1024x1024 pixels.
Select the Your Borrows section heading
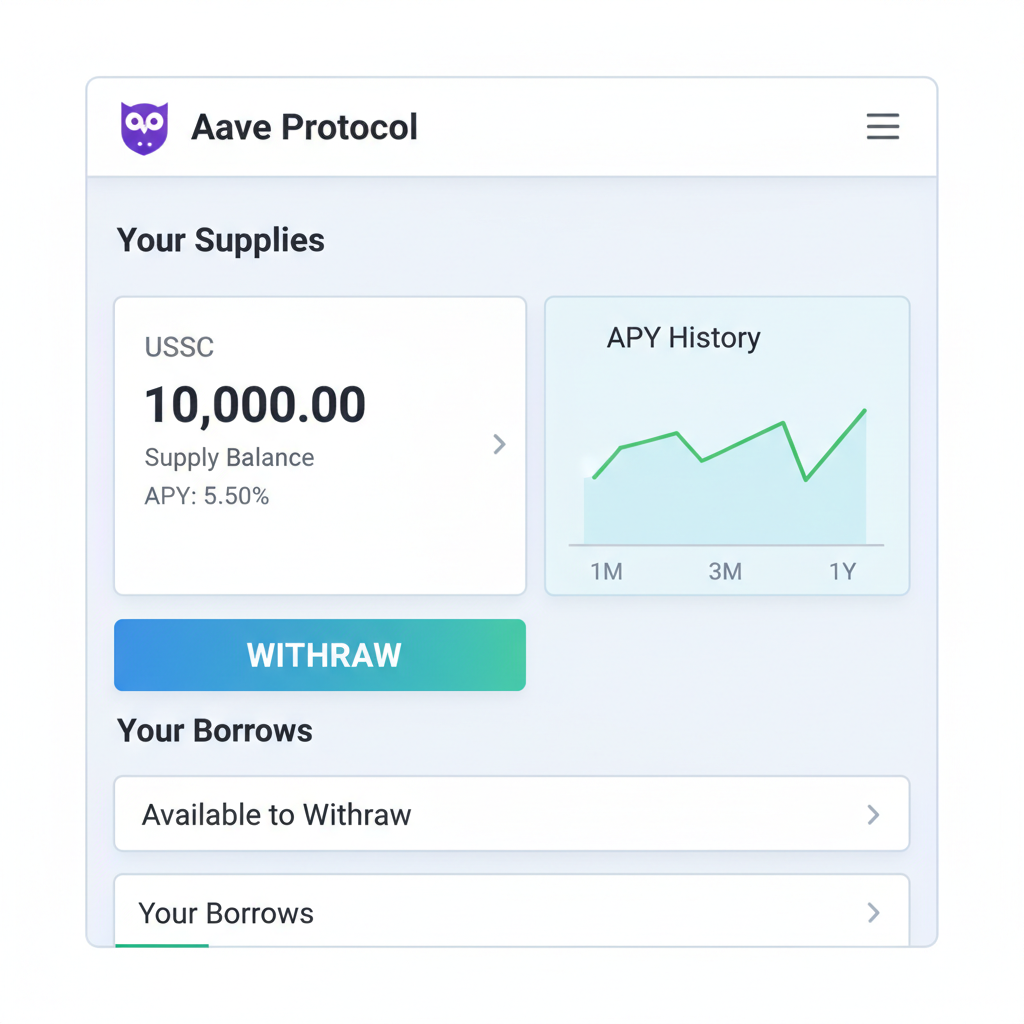215,730
